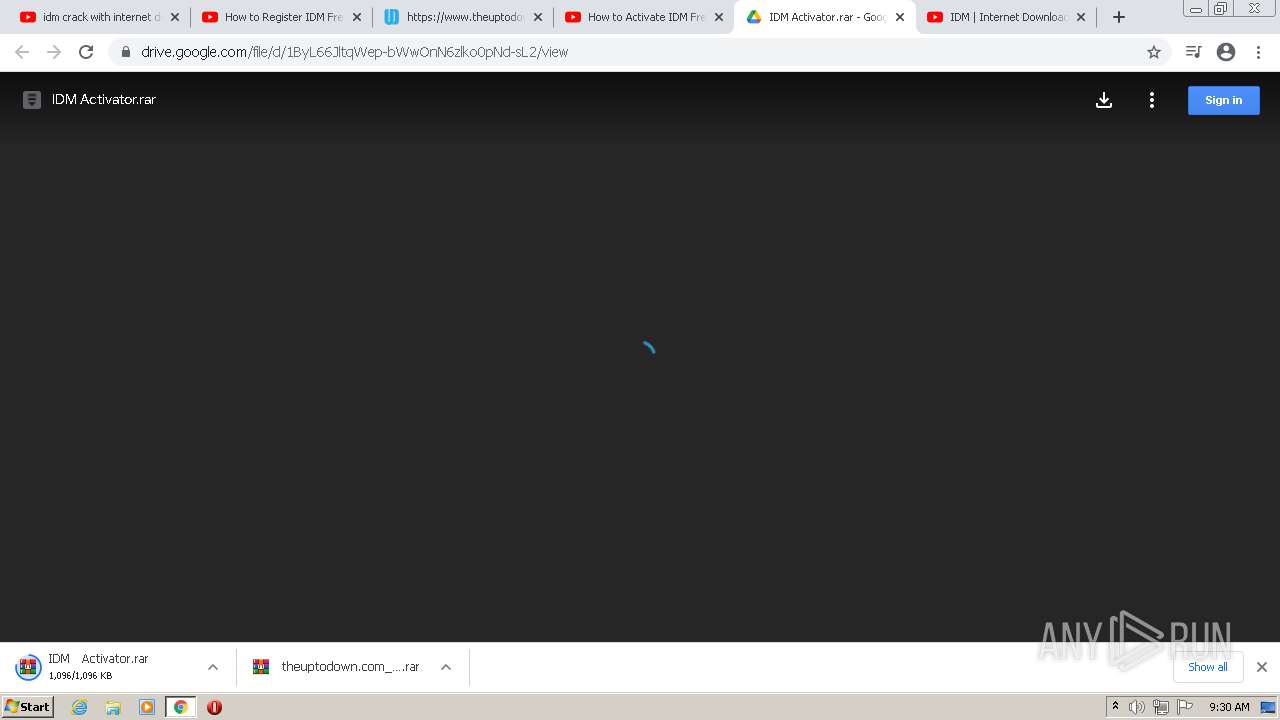
Task: Open the red Opera-style taskbar icon
Action: tap(214, 707)
